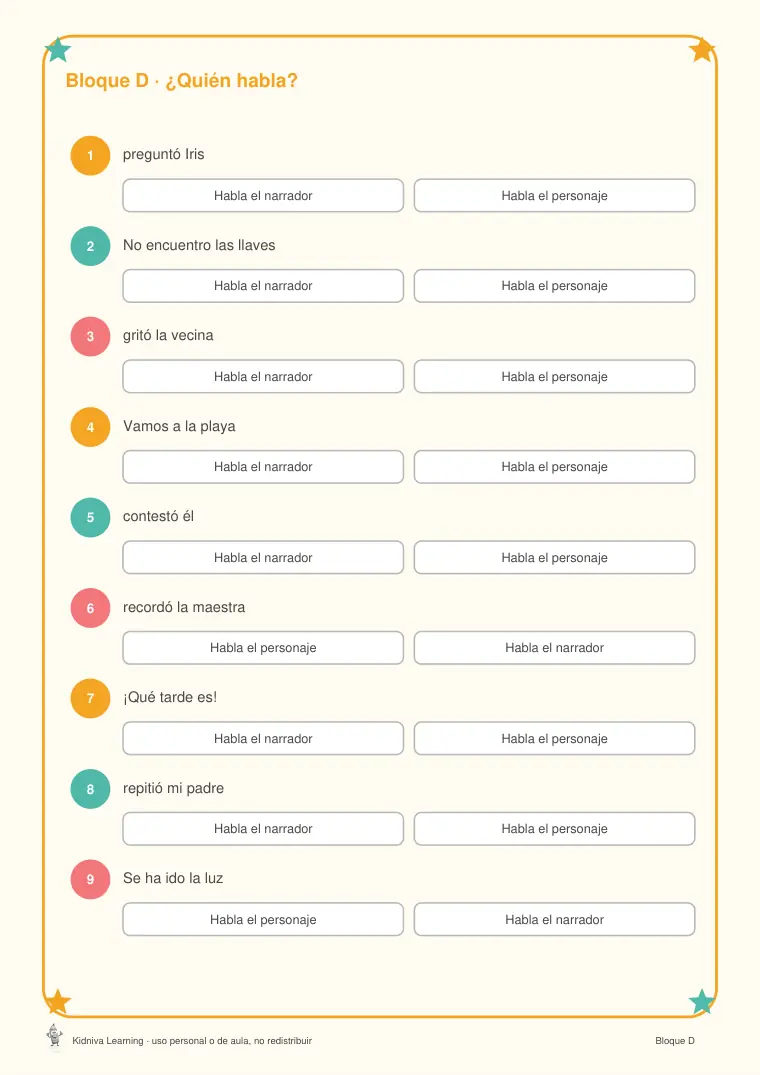Pick 'Habla el narrador' for 'recordó la maestra'
The height and width of the screenshot is (1075, 760).
[554, 648]
